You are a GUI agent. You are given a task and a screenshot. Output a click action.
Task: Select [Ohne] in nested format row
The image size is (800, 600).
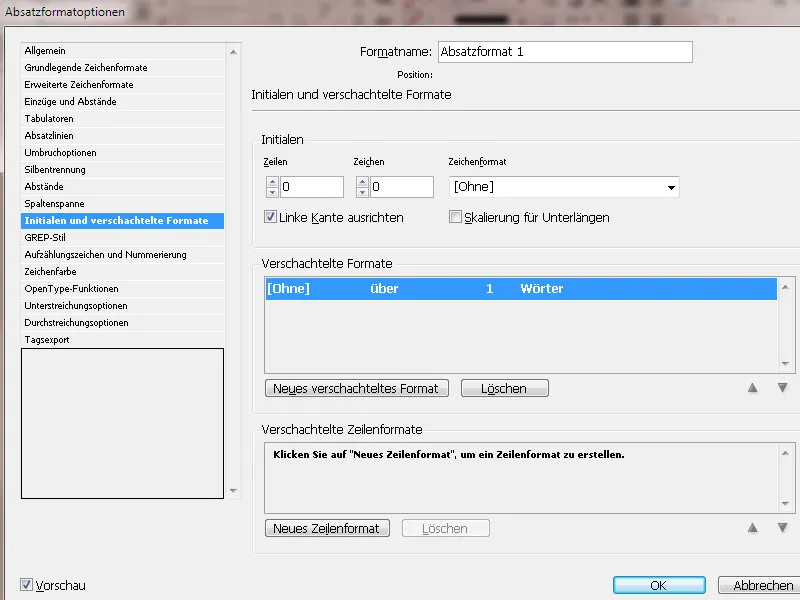[288, 289]
